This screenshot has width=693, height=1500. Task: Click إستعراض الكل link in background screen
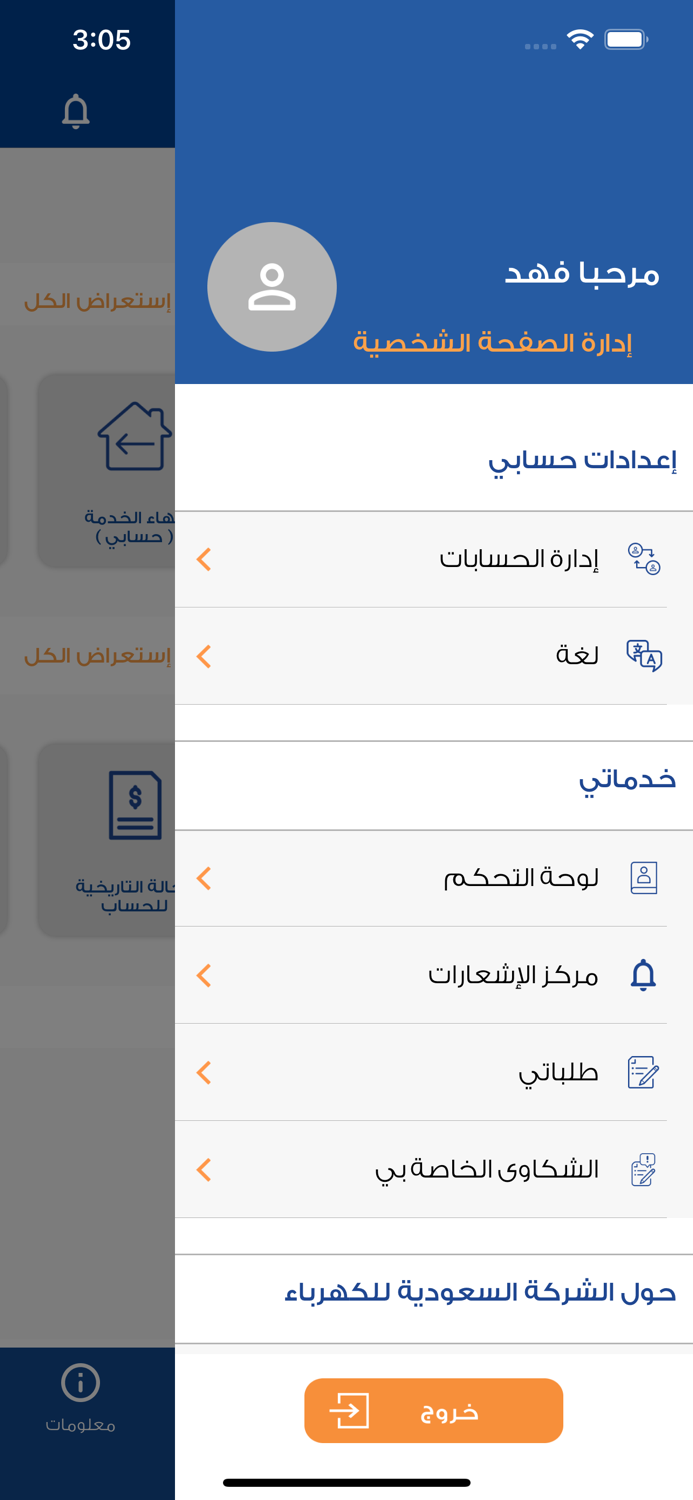(93, 297)
